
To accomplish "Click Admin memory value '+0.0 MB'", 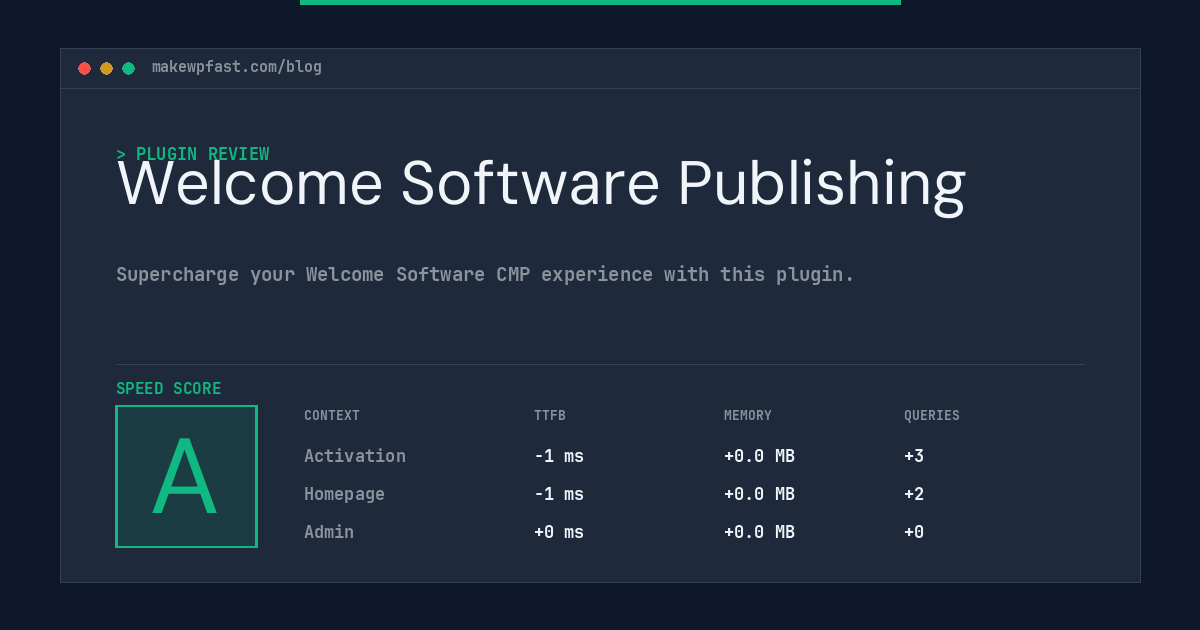I will pyautogui.click(x=759, y=532).
